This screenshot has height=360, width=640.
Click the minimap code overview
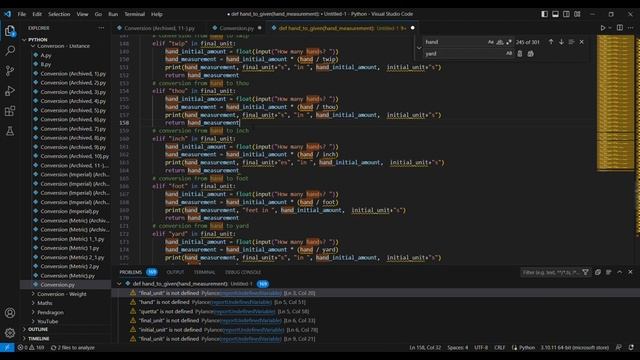click(616, 102)
